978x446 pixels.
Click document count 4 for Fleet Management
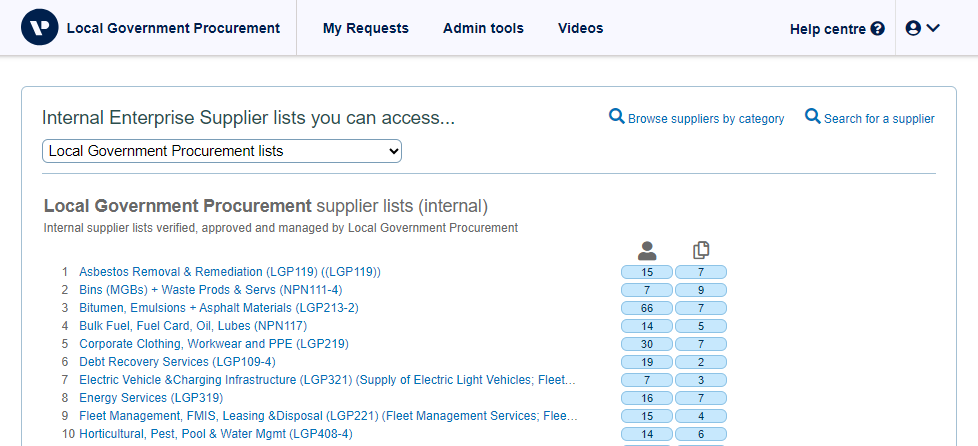[701, 416]
